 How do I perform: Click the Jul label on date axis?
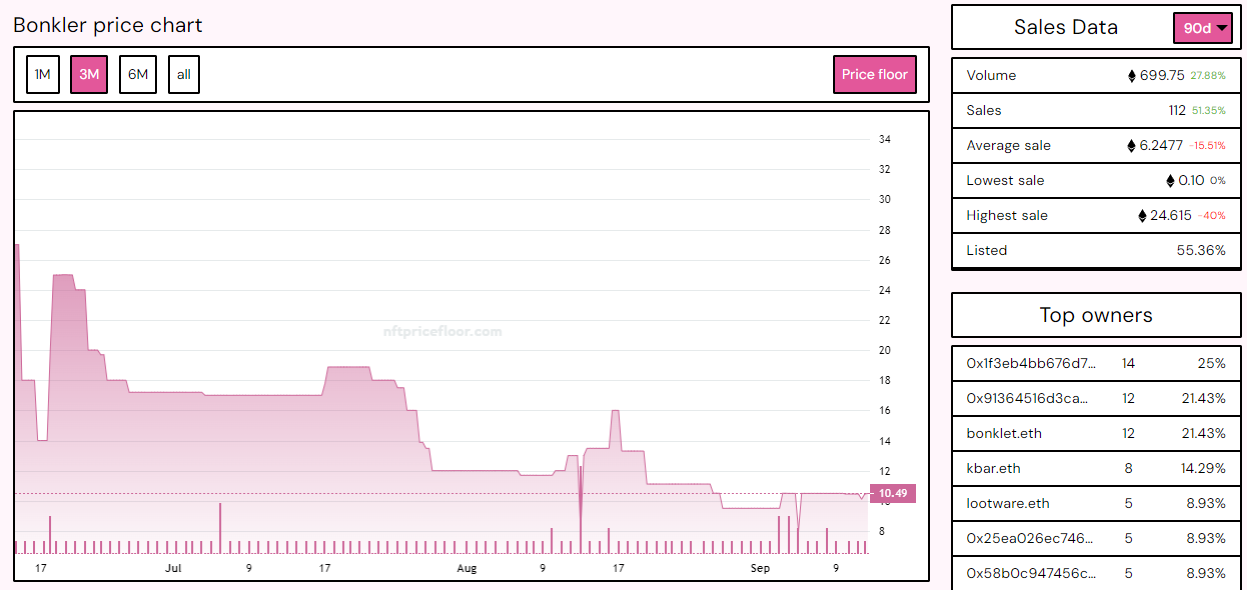173,568
